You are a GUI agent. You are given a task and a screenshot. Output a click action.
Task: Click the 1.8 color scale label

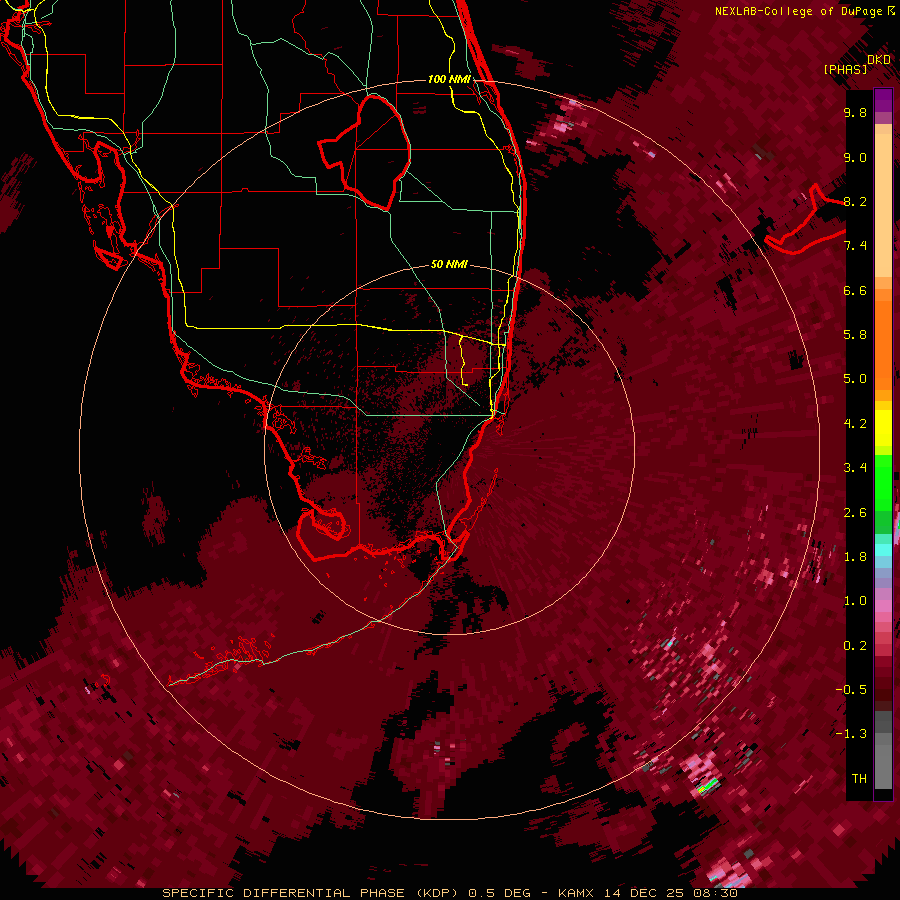(855, 557)
